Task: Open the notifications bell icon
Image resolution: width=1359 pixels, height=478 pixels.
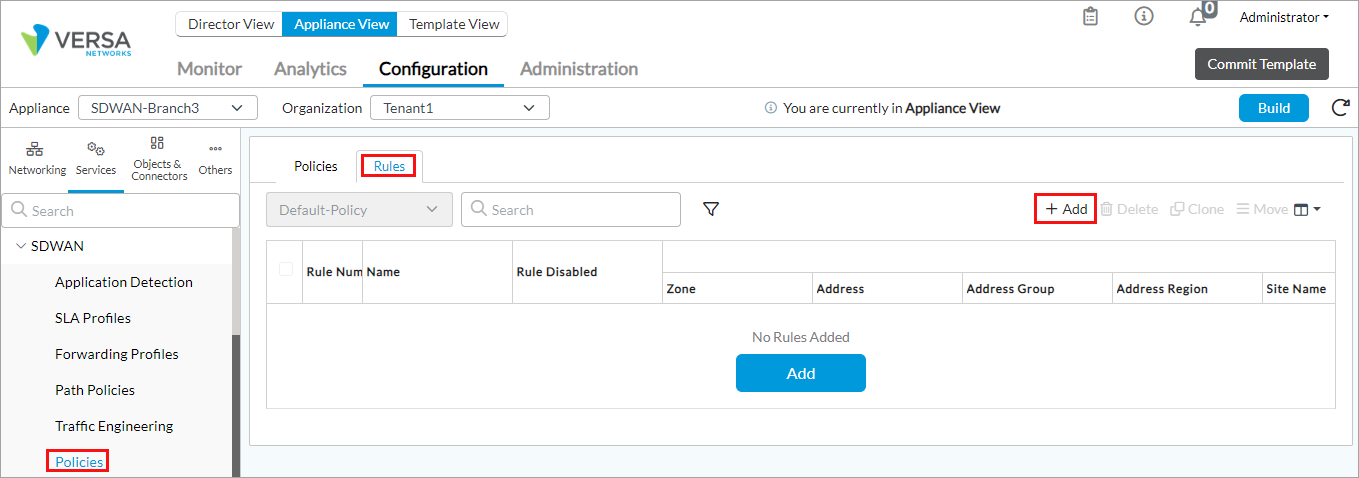Action: click(x=1197, y=17)
